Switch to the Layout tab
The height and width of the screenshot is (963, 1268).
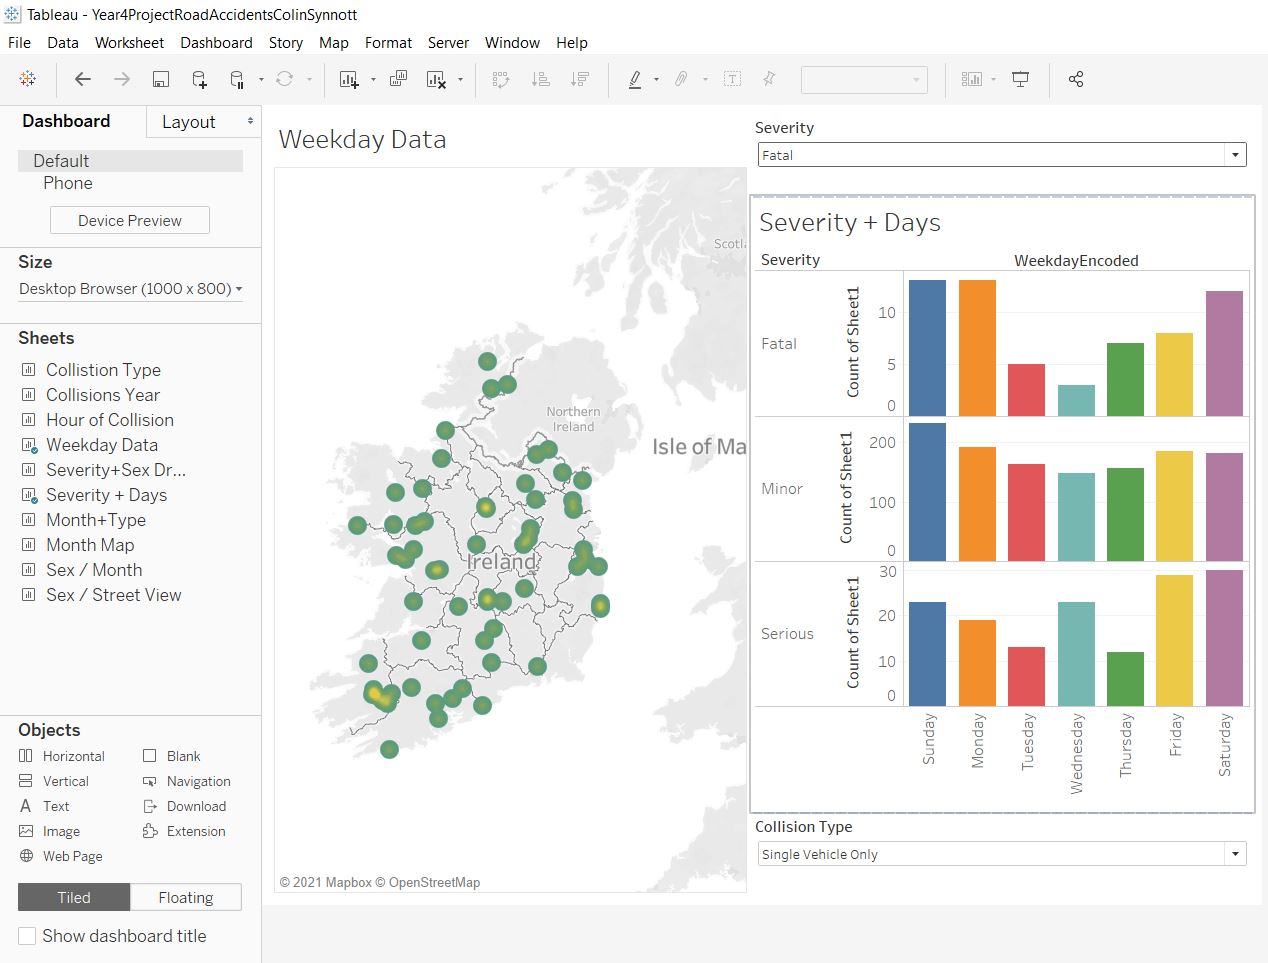(x=189, y=122)
